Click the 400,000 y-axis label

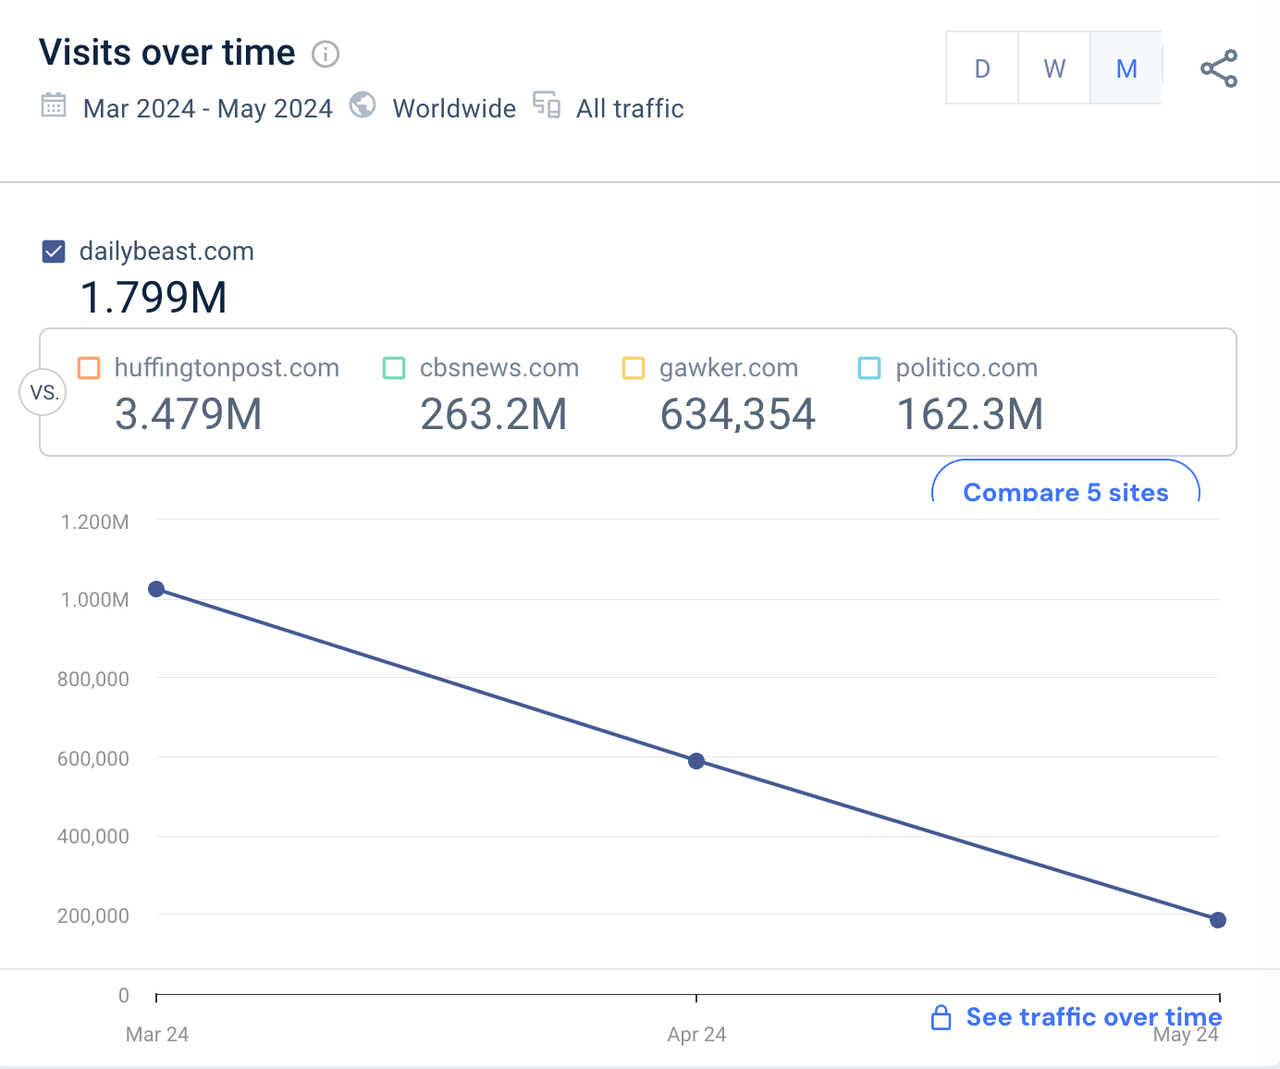(x=93, y=836)
